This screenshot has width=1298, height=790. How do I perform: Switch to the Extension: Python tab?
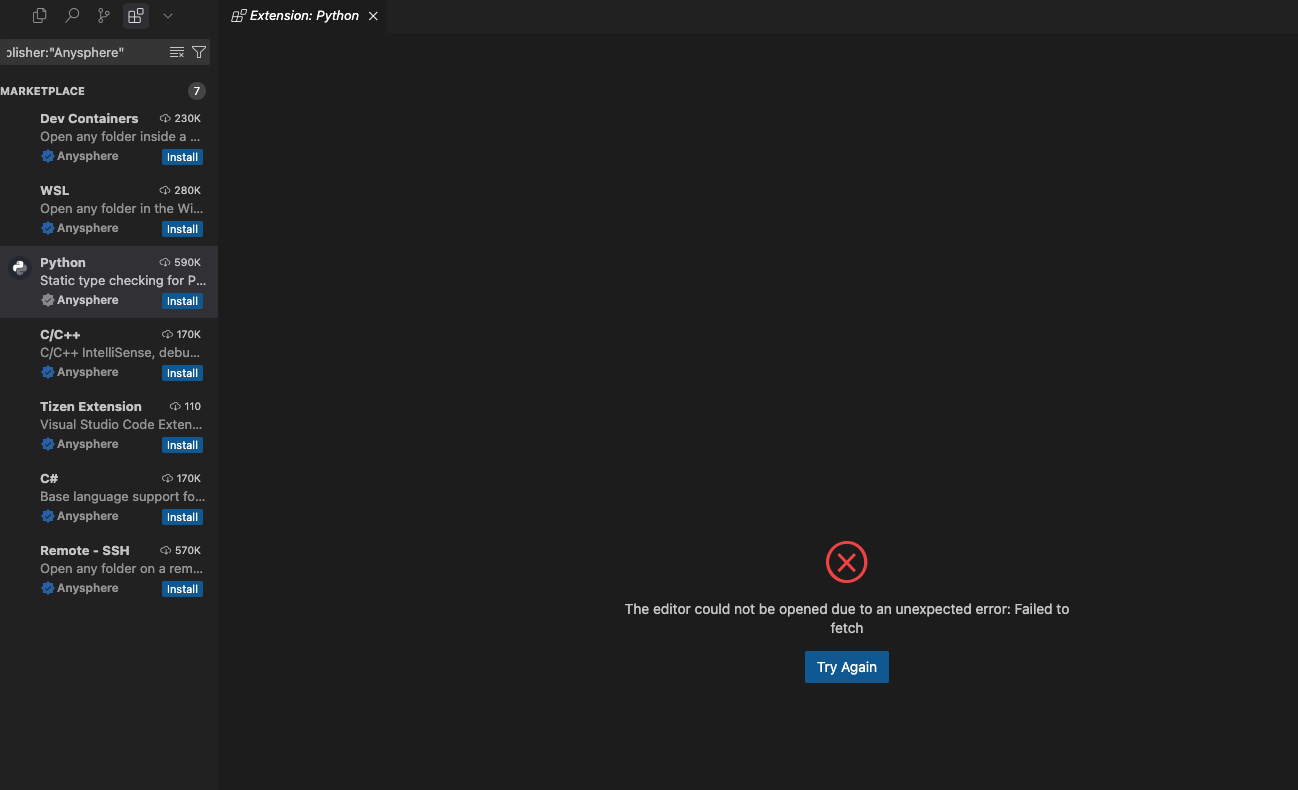pos(304,16)
